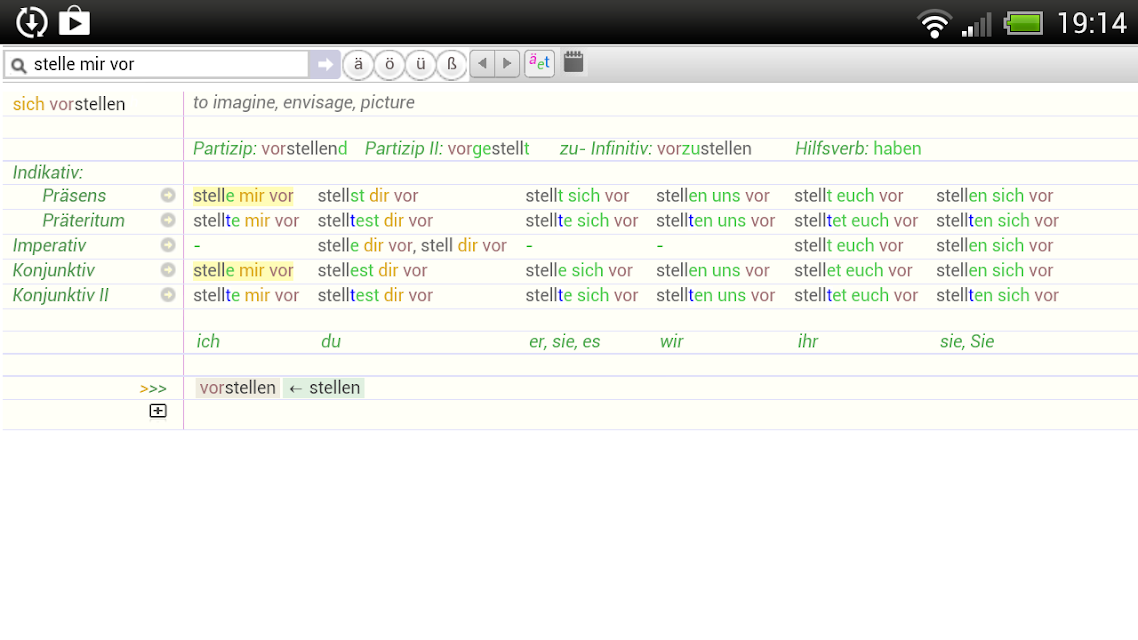
Task: Select Präteritum form 'stelltet euch vor'
Action: click(x=856, y=220)
